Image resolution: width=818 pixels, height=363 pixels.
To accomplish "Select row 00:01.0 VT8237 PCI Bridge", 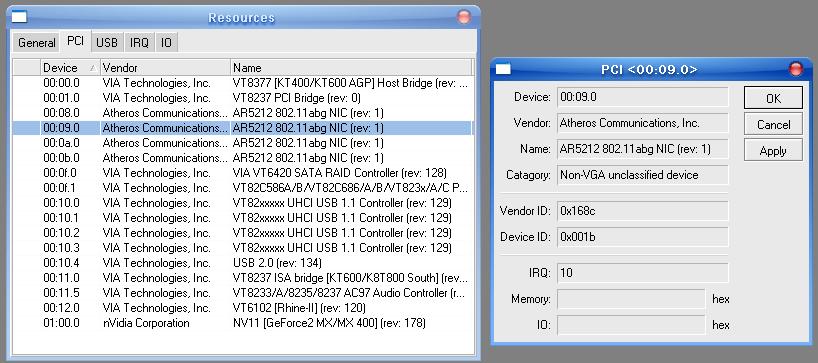I will 243,98.
